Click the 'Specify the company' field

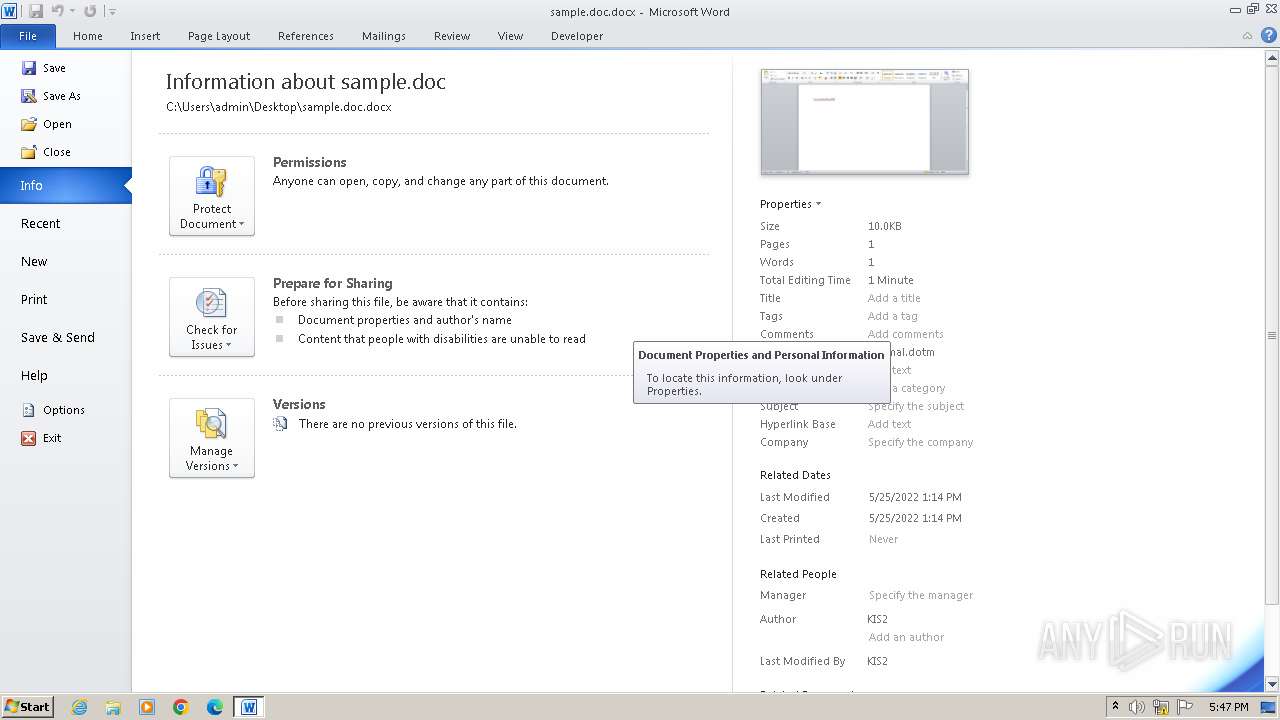click(x=920, y=442)
